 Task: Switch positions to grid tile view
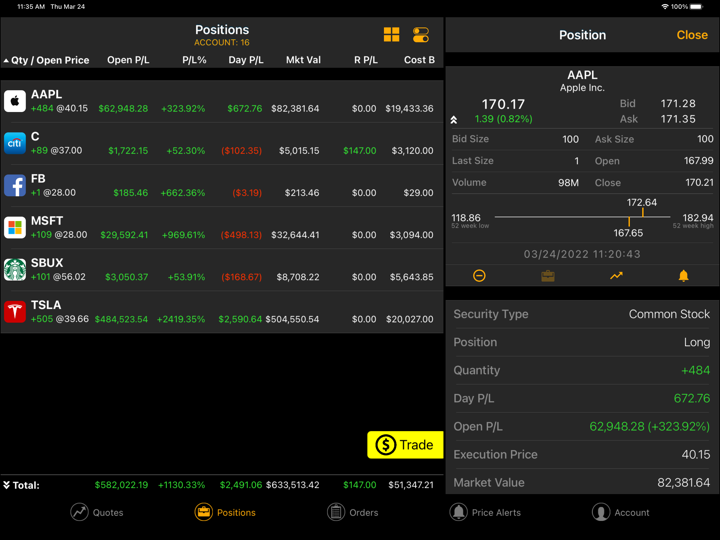click(391, 35)
